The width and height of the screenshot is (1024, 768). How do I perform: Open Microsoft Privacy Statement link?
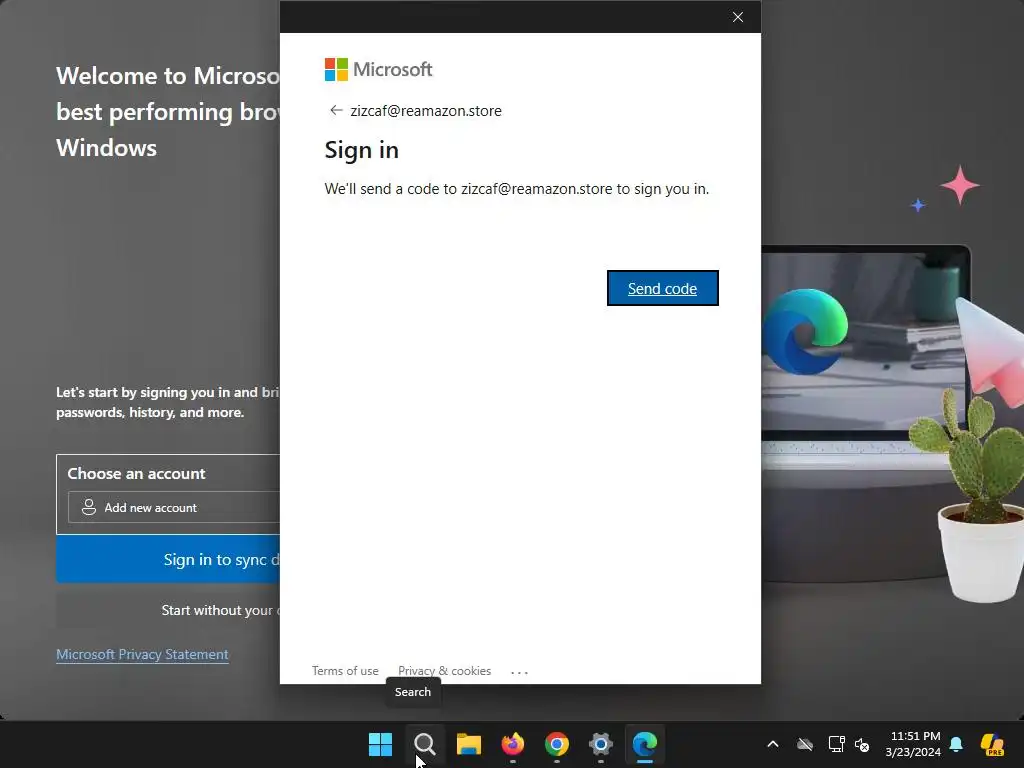click(x=142, y=654)
